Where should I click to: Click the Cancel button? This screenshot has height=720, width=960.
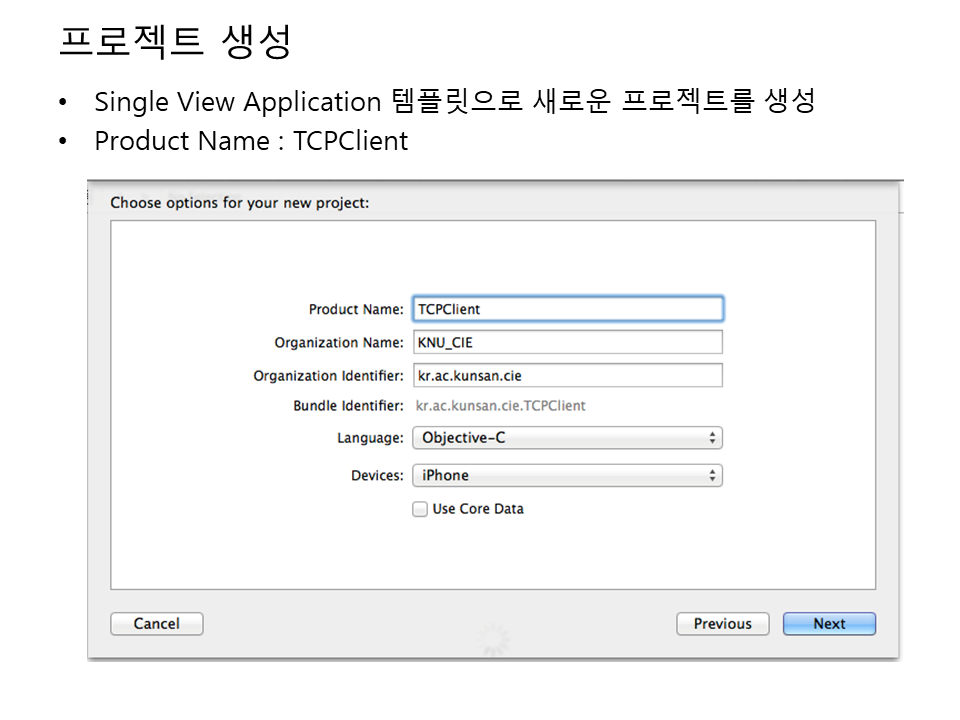[156, 624]
